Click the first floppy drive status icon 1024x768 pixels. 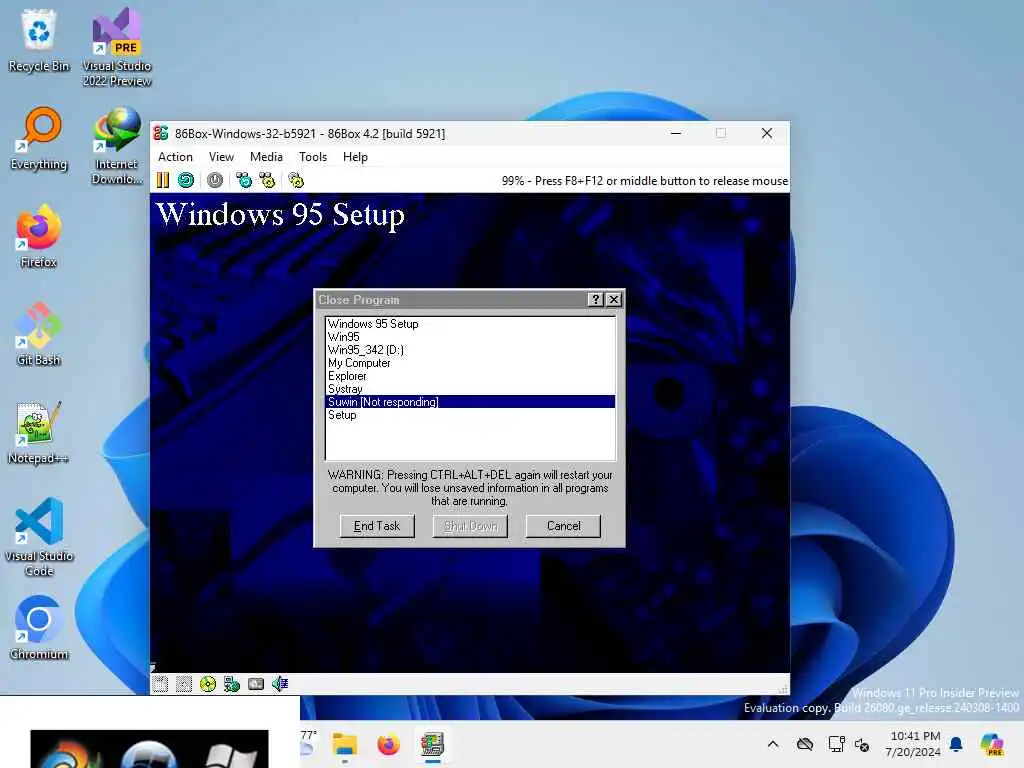point(160,684)
